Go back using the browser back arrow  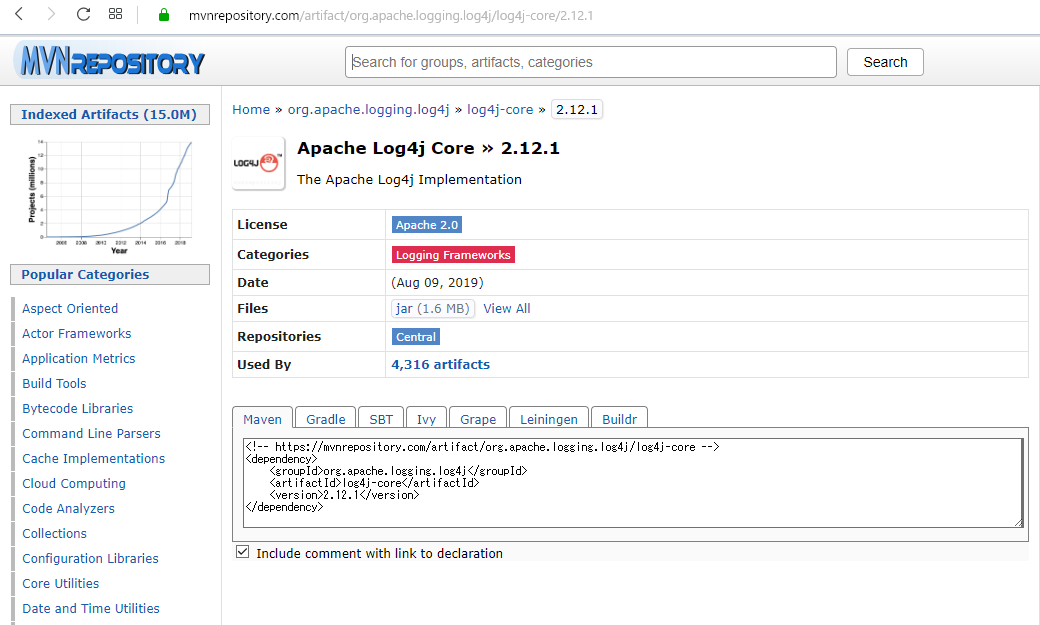coord(19,14)
